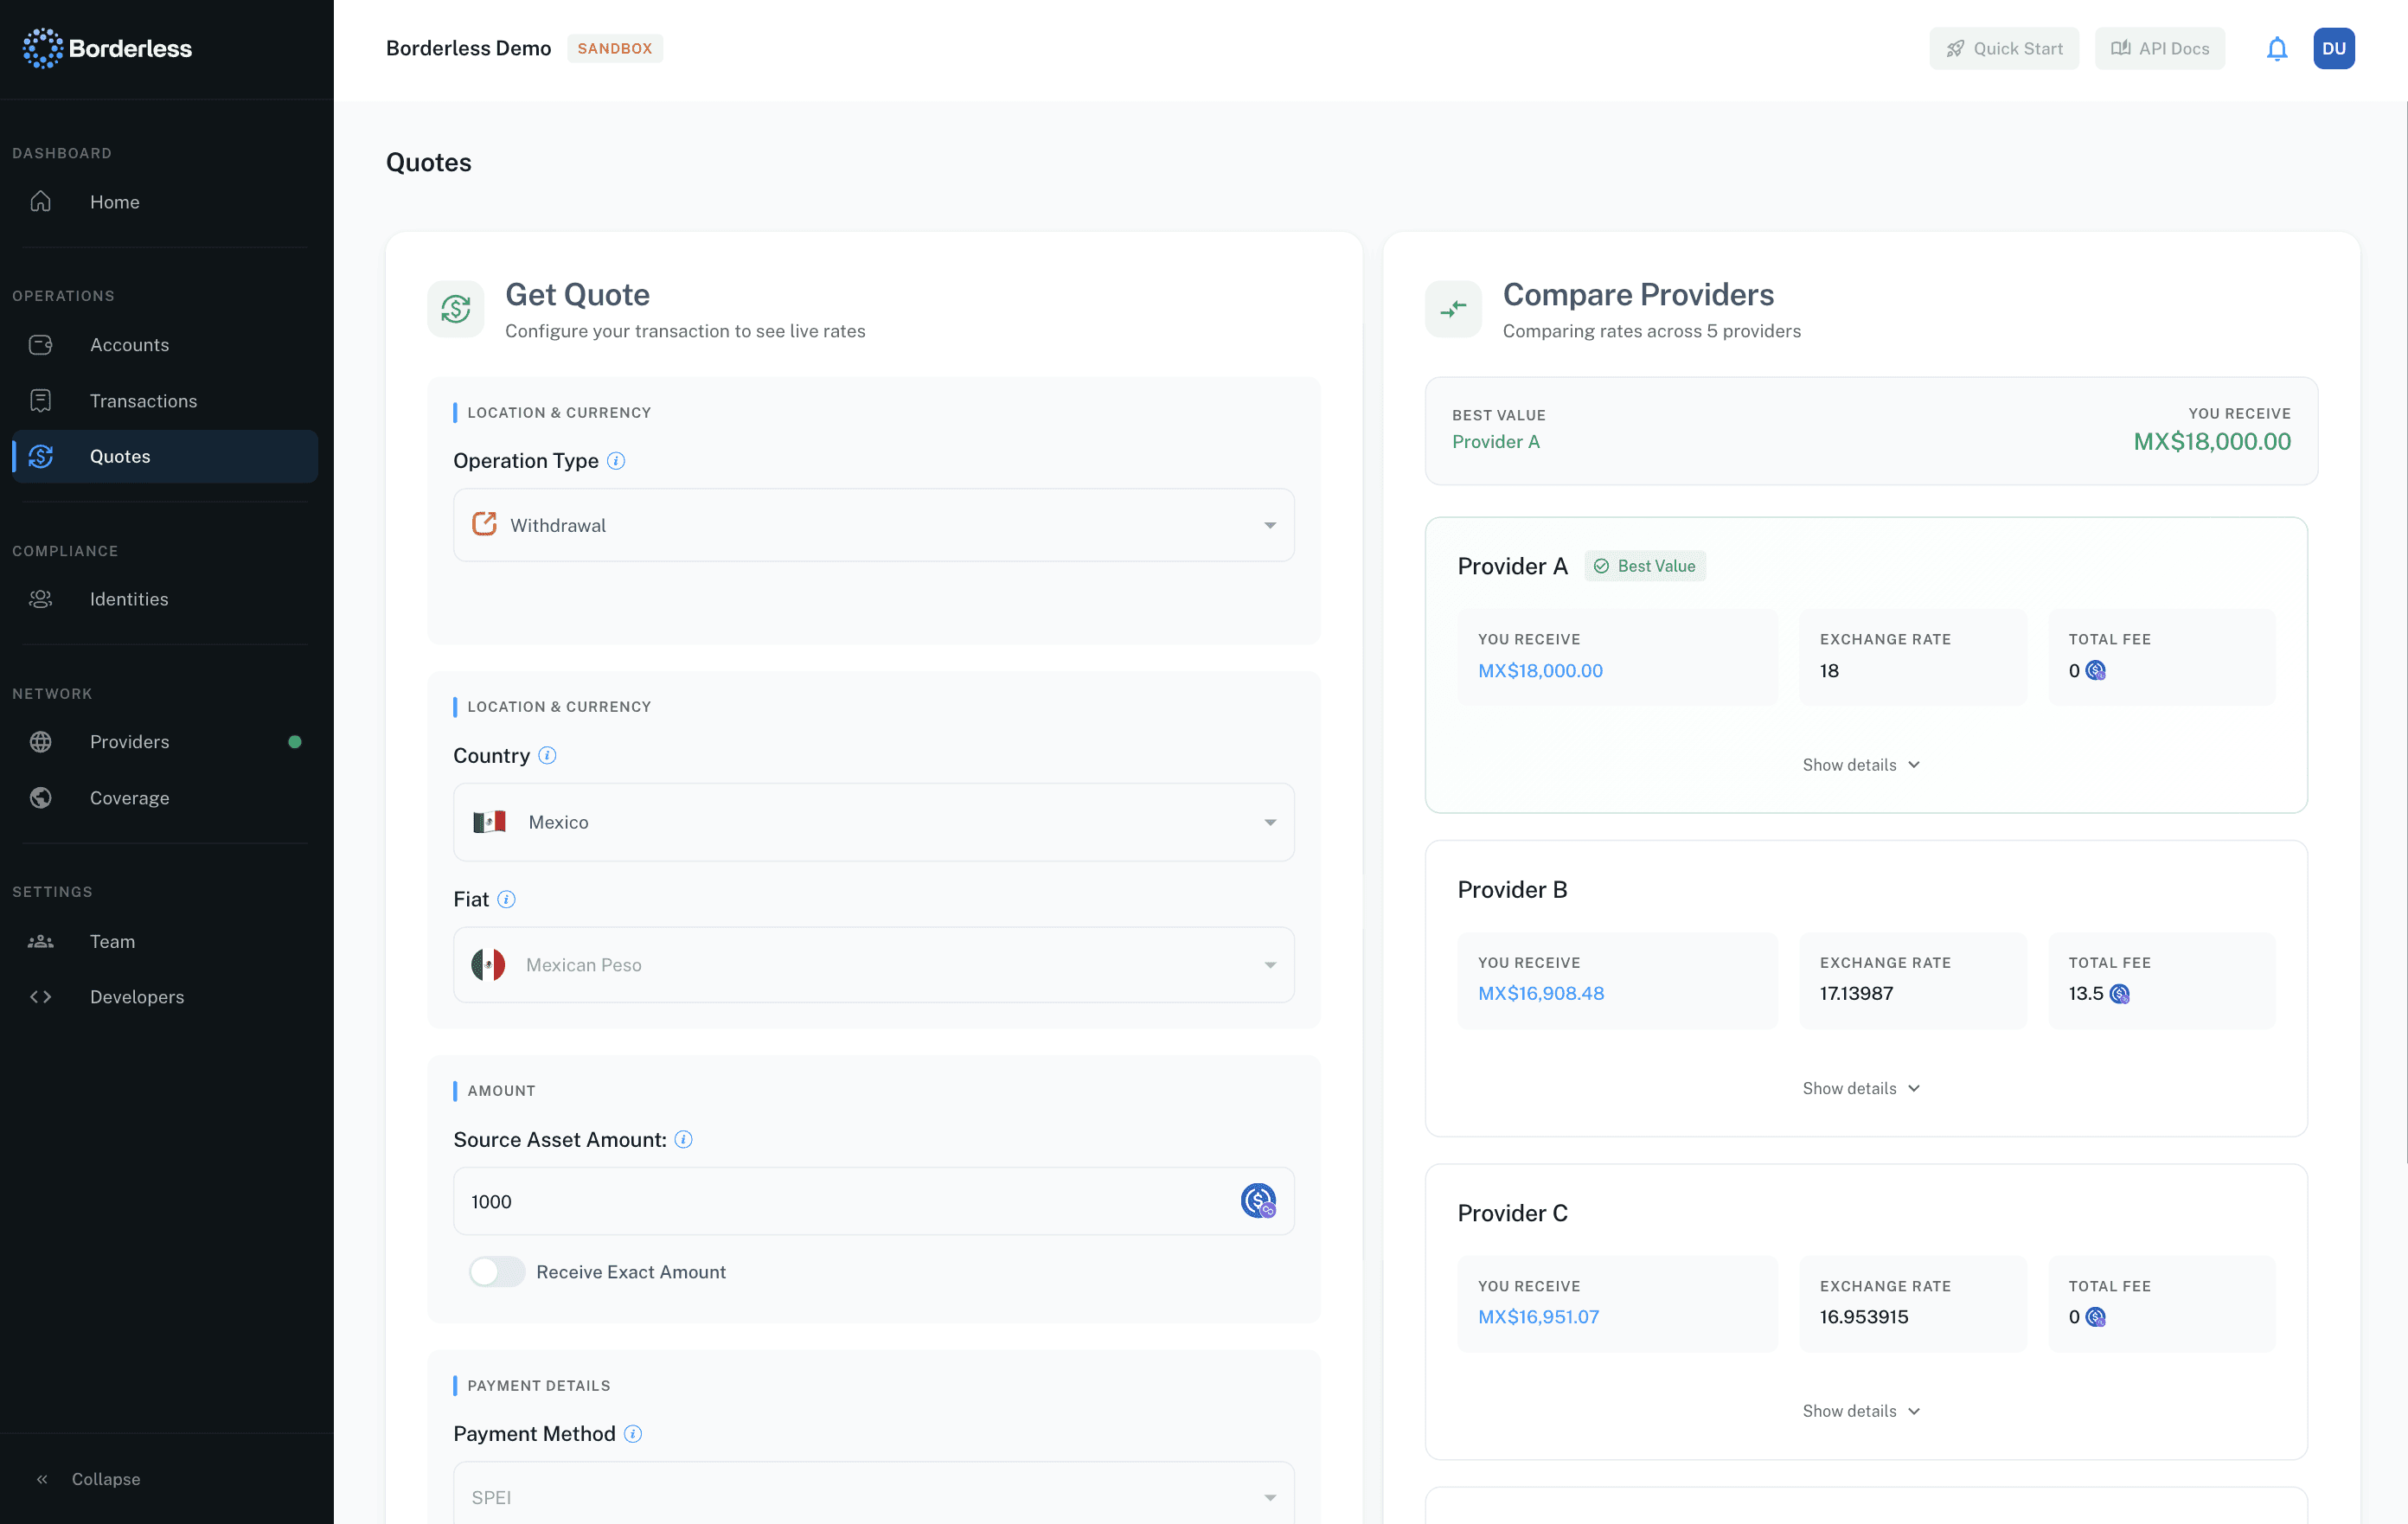
Task: Open Transactions in the sidebar
Action: coord(143,401)
